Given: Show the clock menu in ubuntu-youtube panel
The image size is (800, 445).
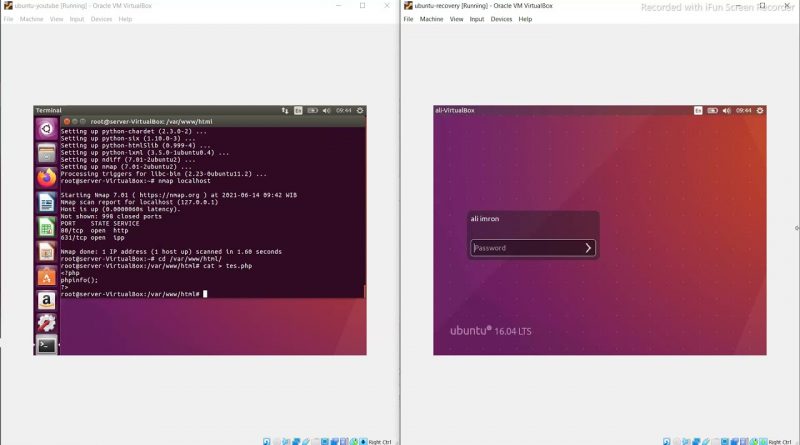Looking at the screenshot, I should point(343,110).
